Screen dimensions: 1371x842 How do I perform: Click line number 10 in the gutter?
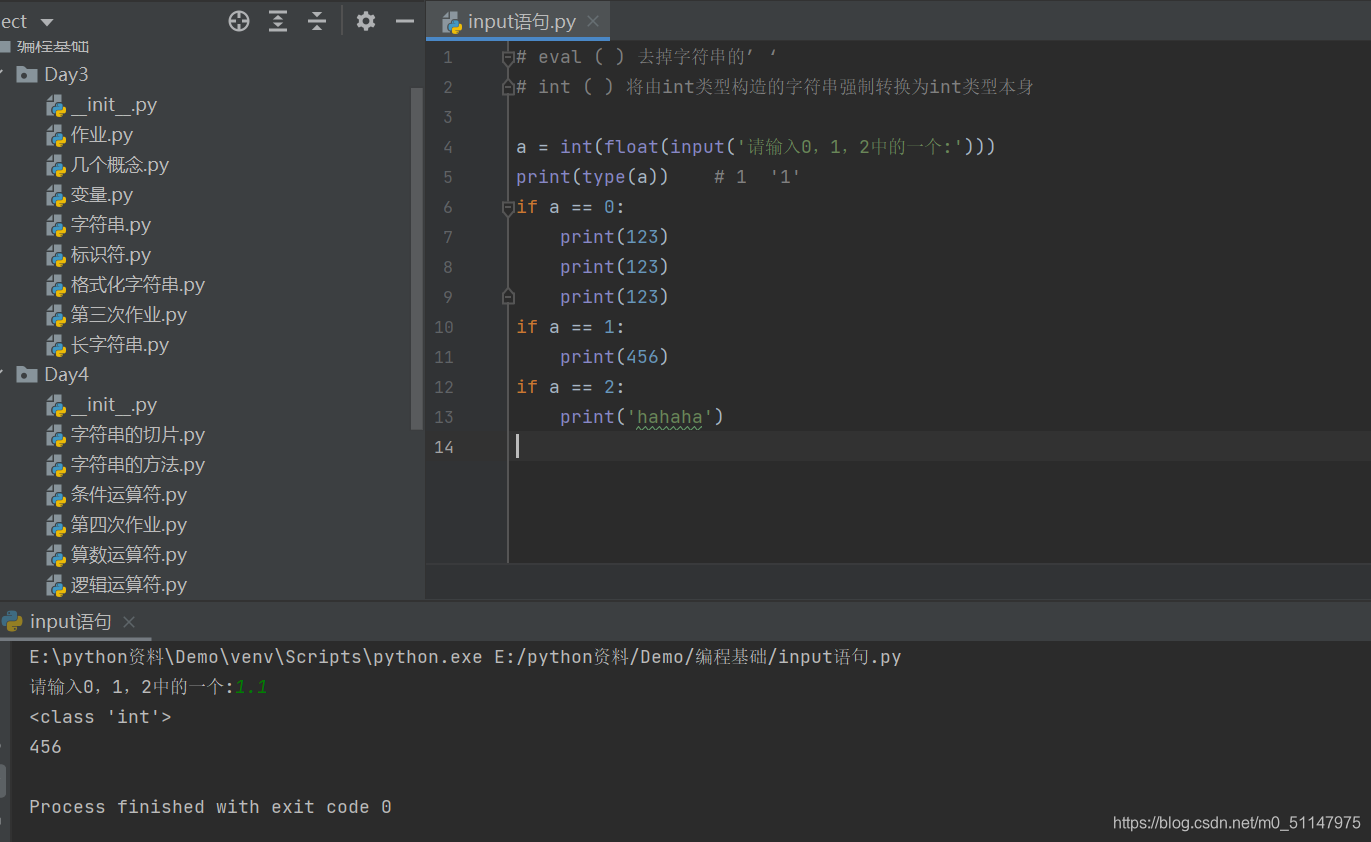443,327
